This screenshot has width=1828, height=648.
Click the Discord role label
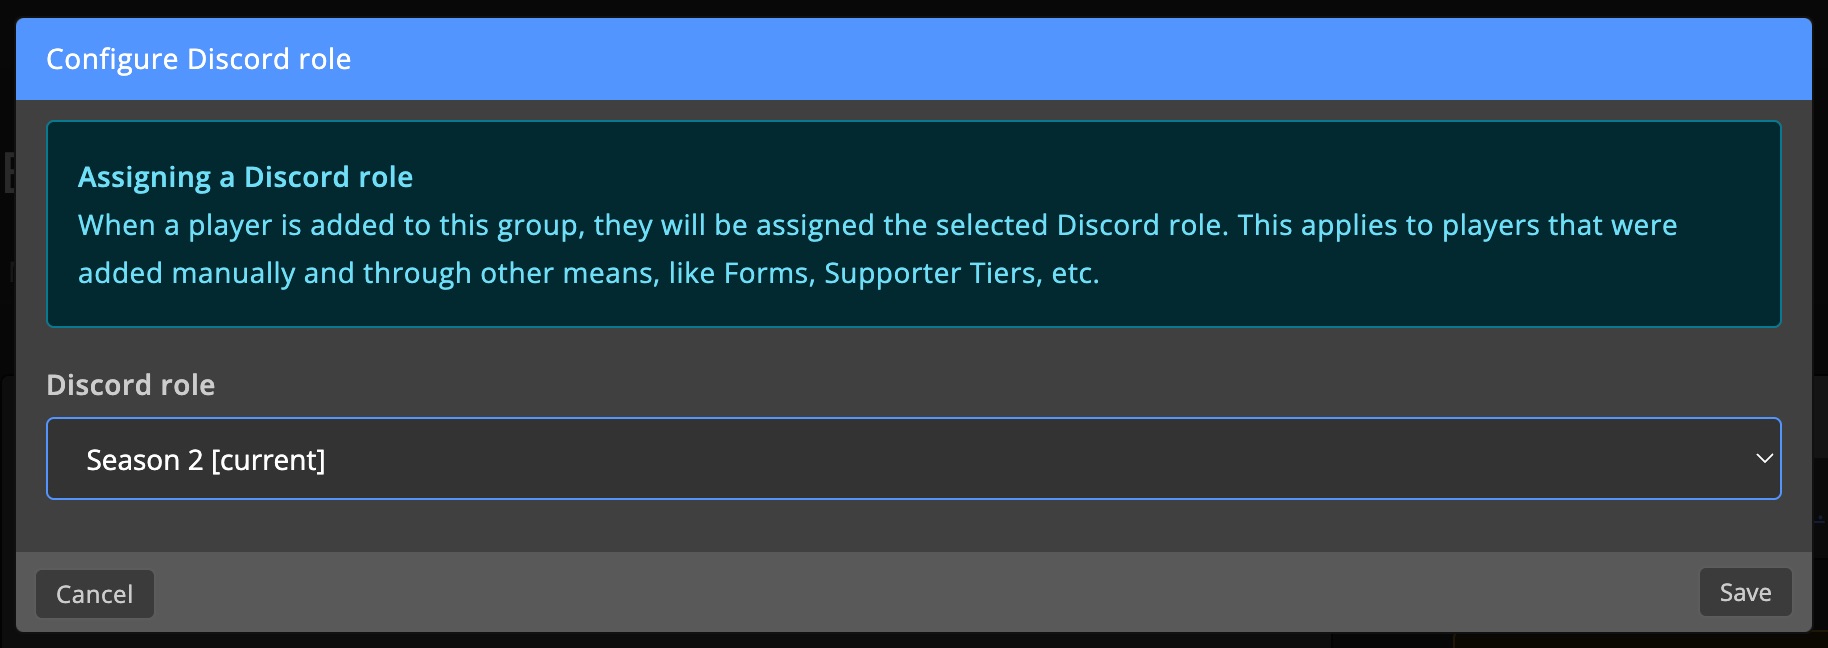130,385
